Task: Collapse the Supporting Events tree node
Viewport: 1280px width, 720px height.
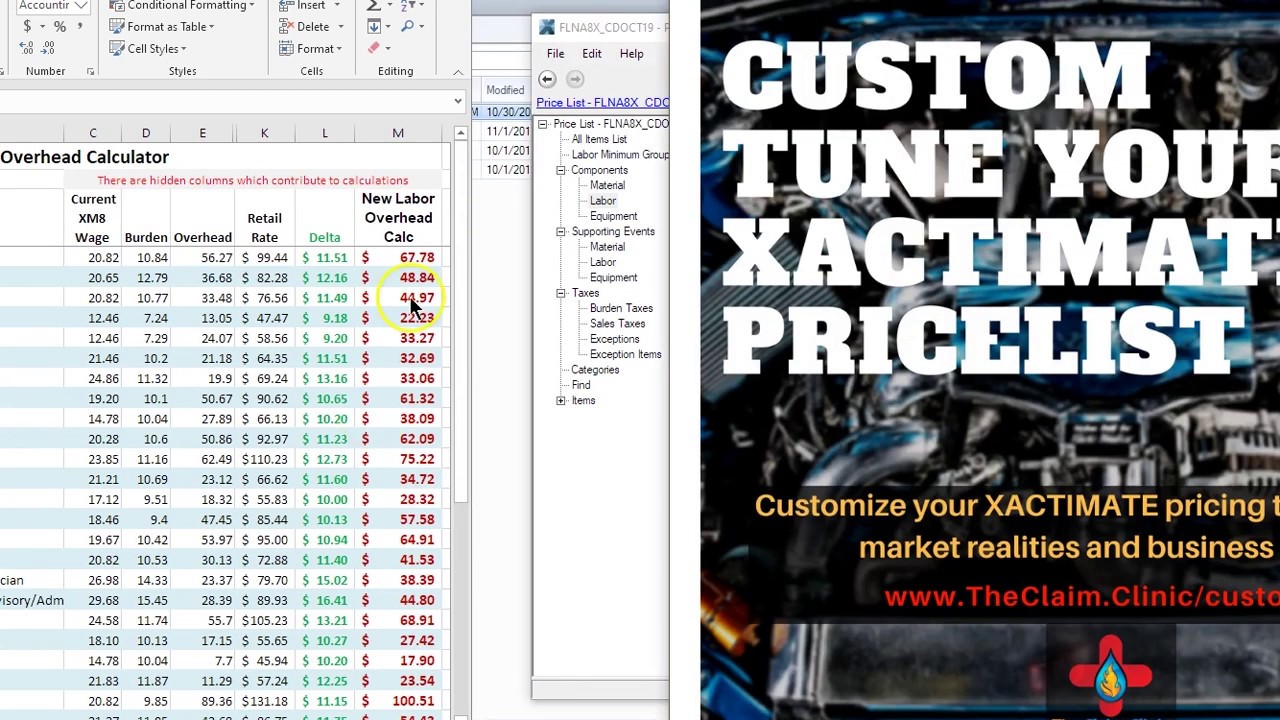Action: click(x=561, y=232)
